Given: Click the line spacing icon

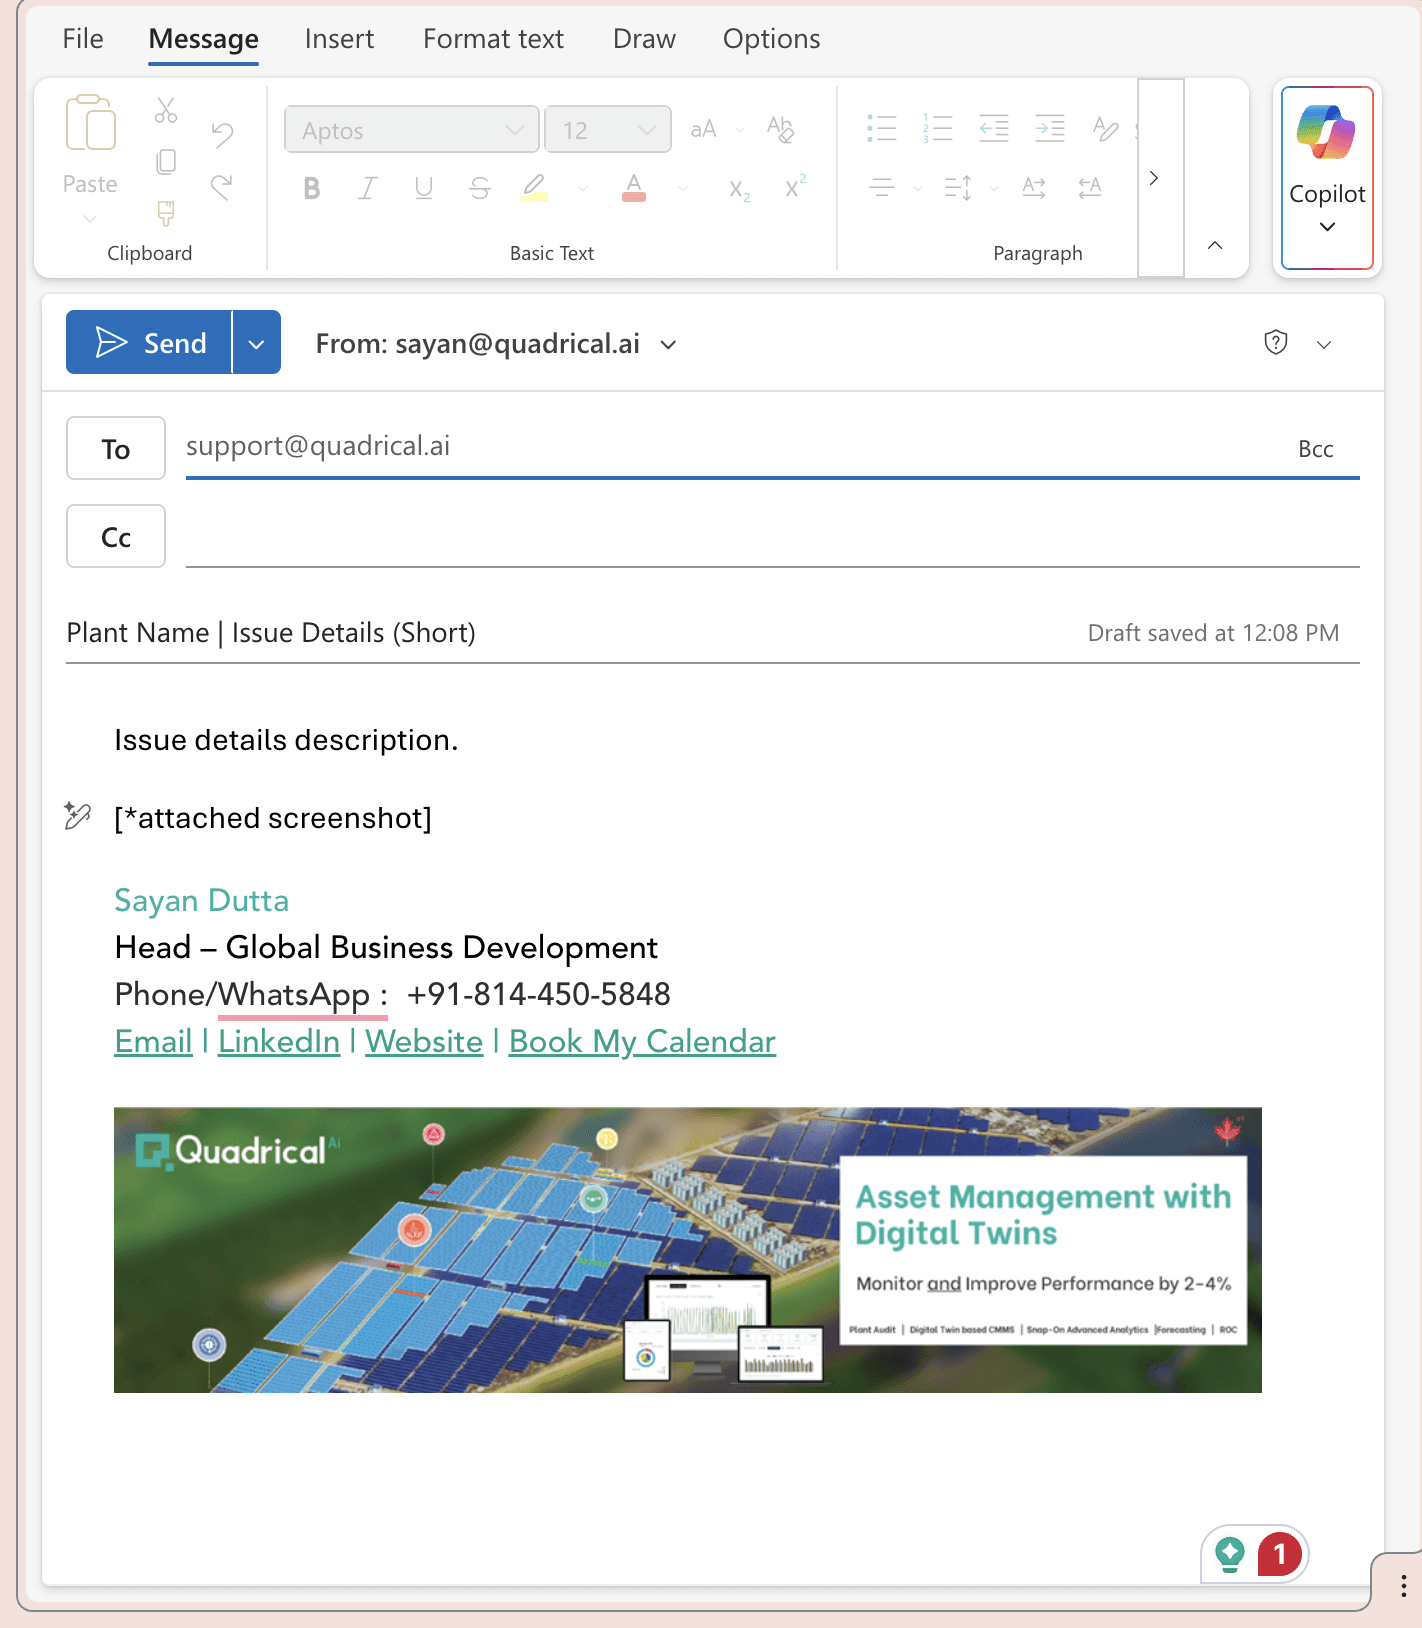Looking at the screenshot, I should click(x=957, y=187).
